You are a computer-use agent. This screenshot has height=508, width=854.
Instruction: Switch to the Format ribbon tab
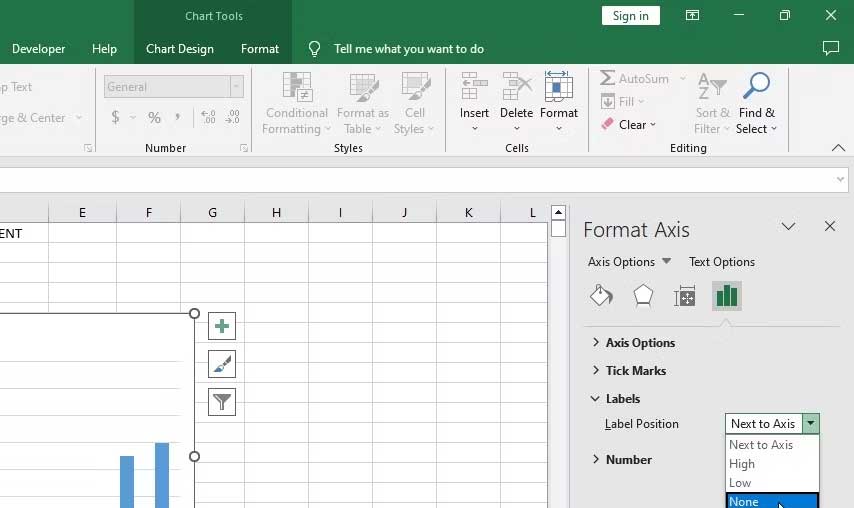(260, 49)
